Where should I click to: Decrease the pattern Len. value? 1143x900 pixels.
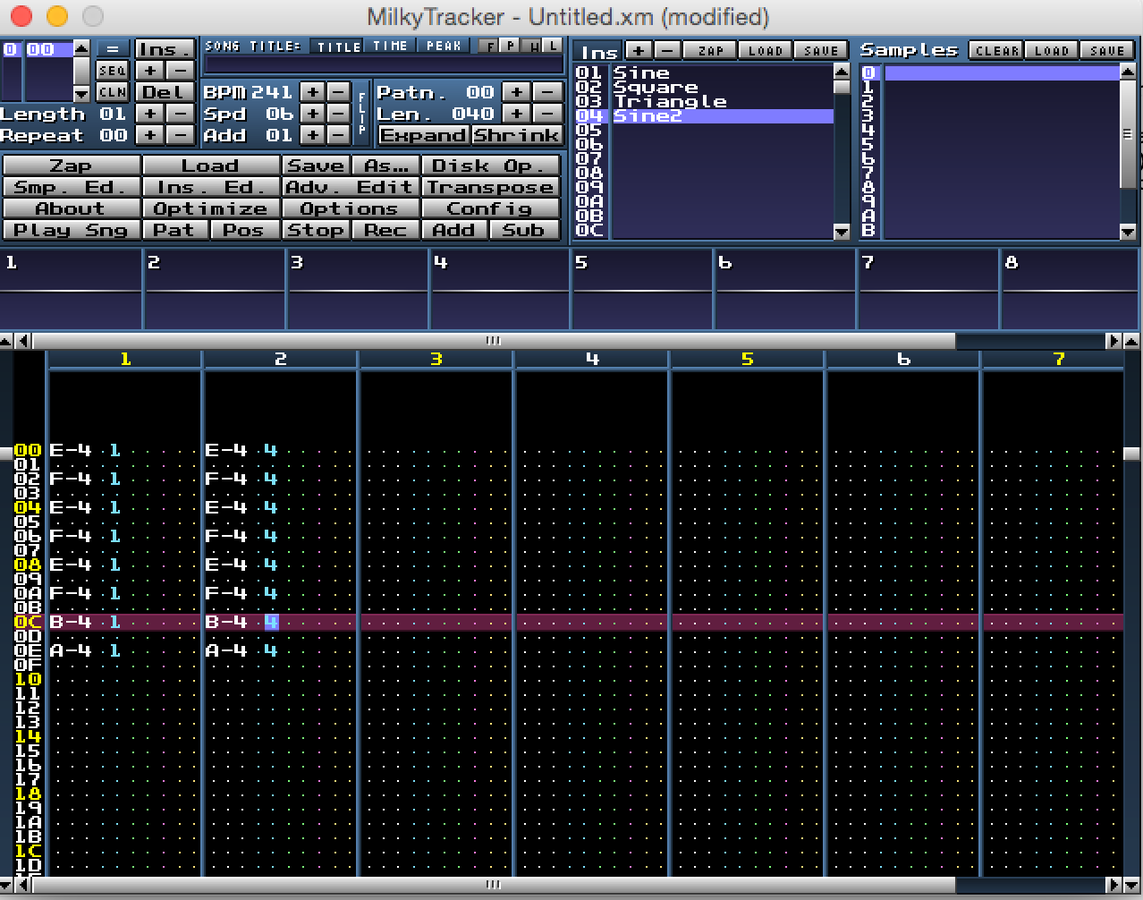(x=547, y=114)
